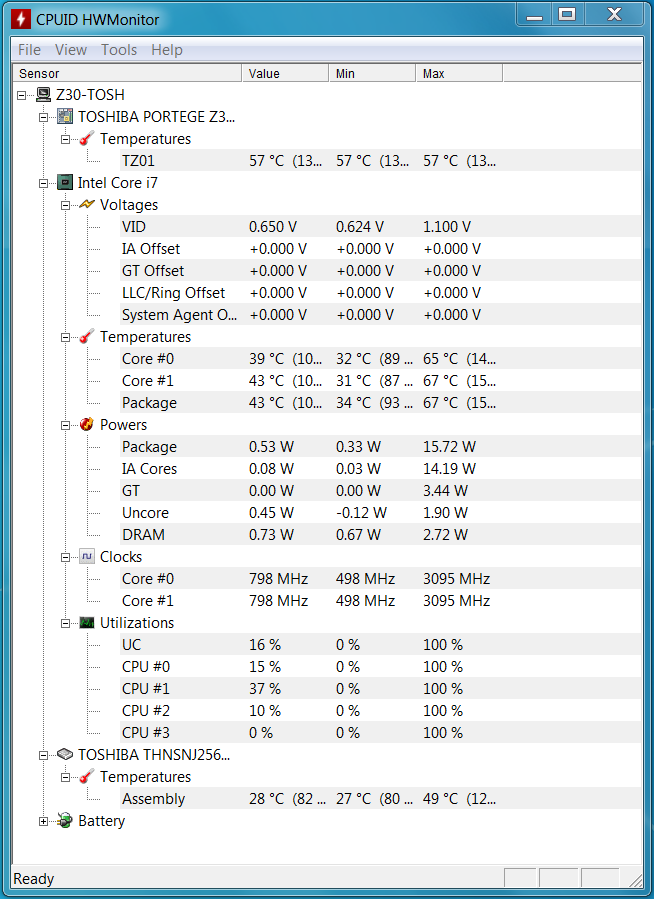Image resolution: width=654 pixels, height=899 pixels.
Task: Collapse the Powers section
Action: click(x=65, y=425)
